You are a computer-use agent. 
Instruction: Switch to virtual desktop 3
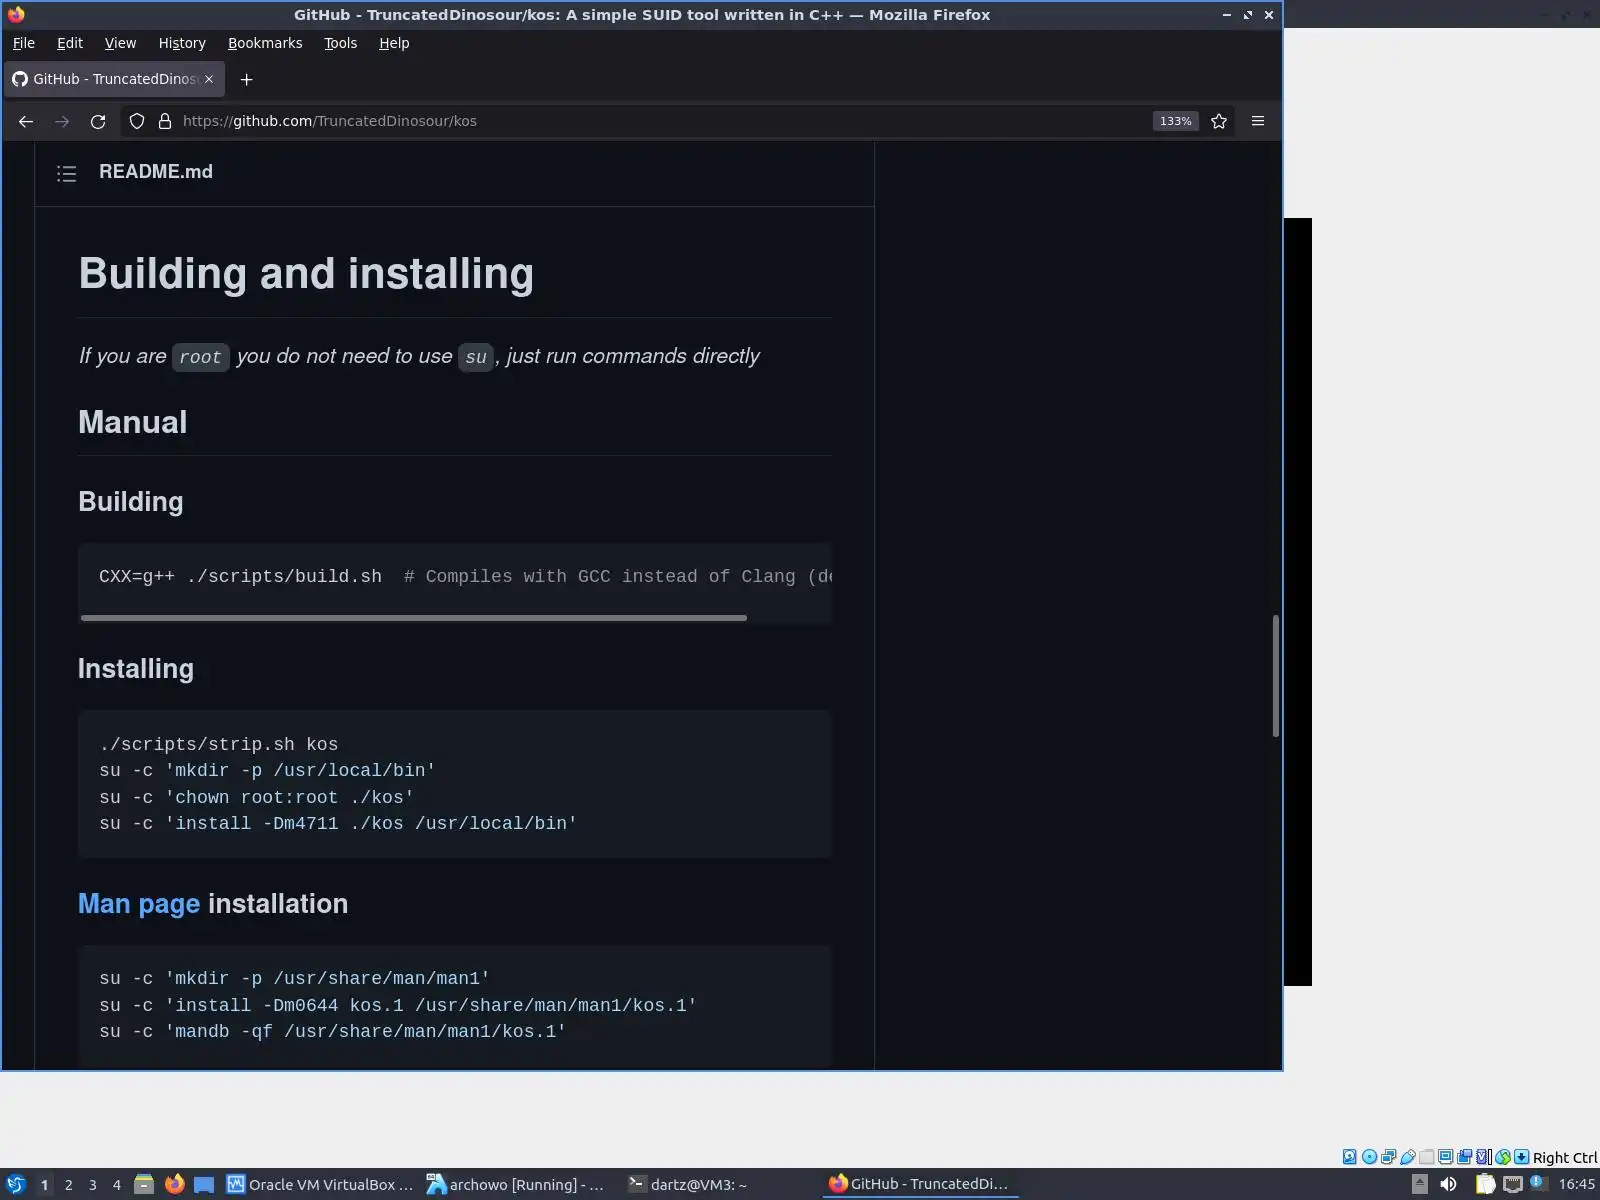tap(93, 1185)
